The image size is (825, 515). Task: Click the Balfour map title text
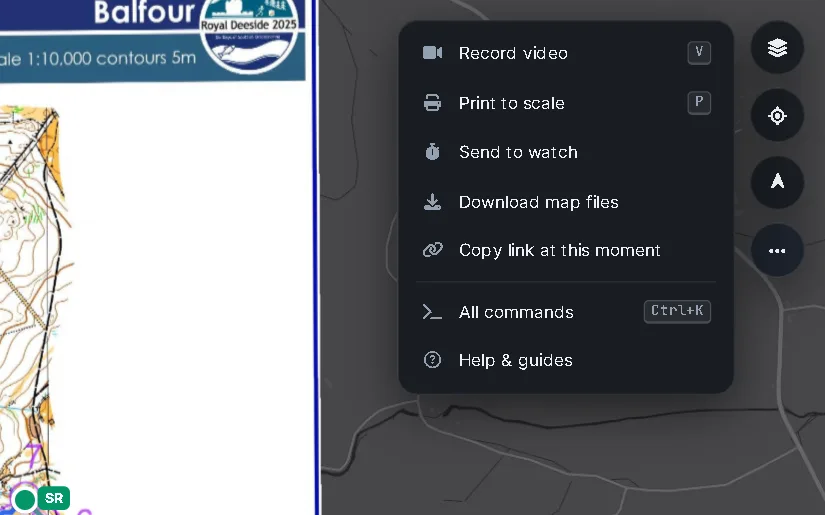click(144, 12)
